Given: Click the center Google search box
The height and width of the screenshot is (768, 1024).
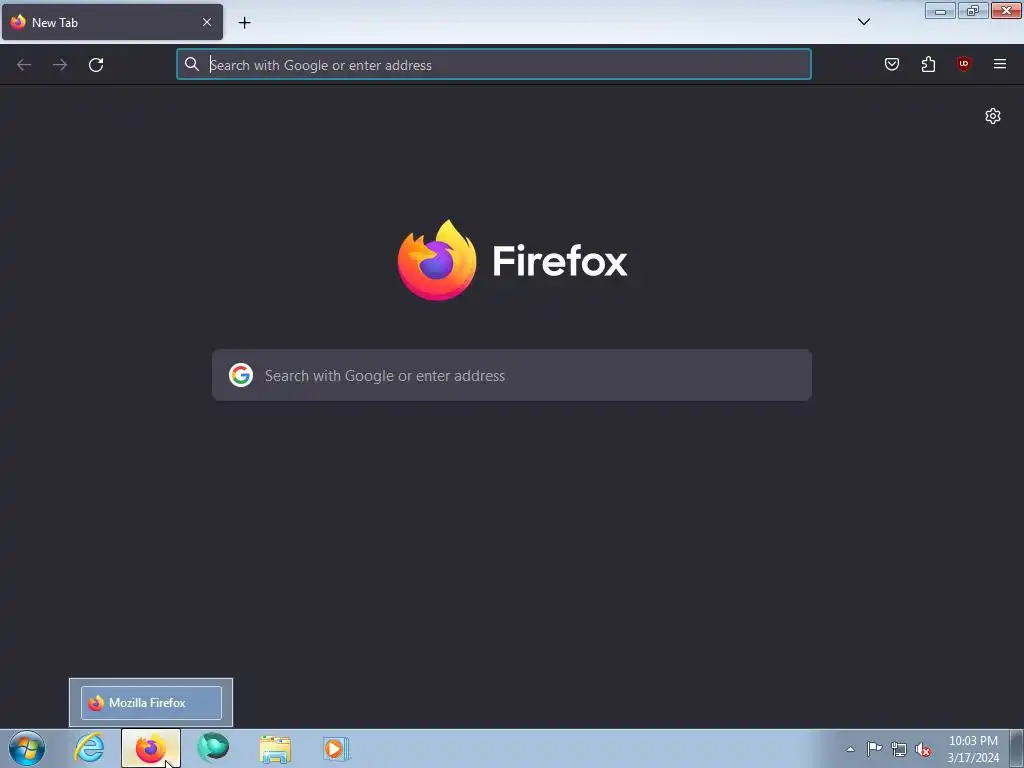Looking at the screenshot, I should (512, 376).
